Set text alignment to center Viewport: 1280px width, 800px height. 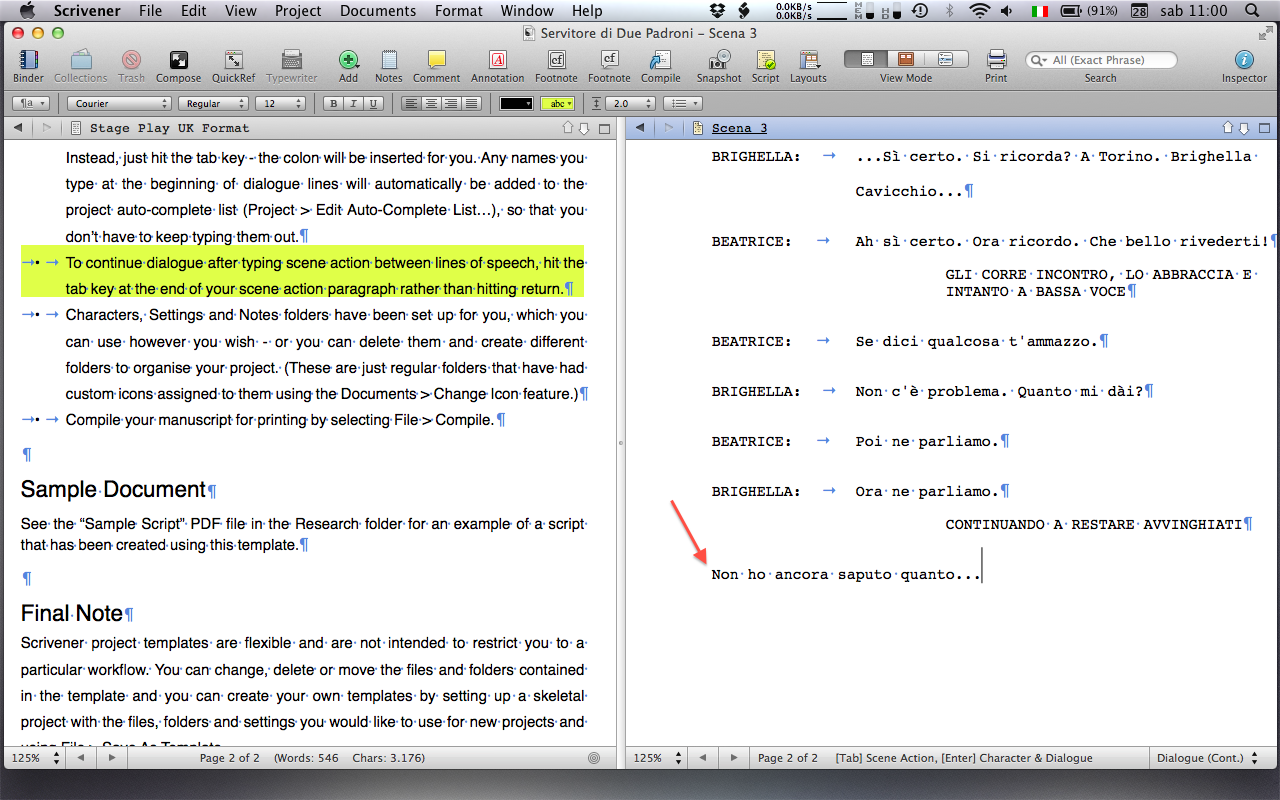click(431, 103)
